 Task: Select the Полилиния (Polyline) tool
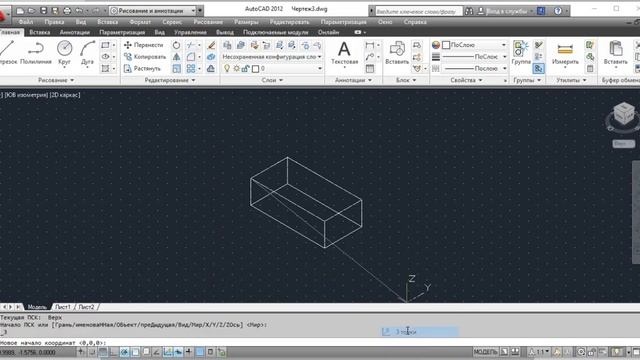[x=36, y=53]
